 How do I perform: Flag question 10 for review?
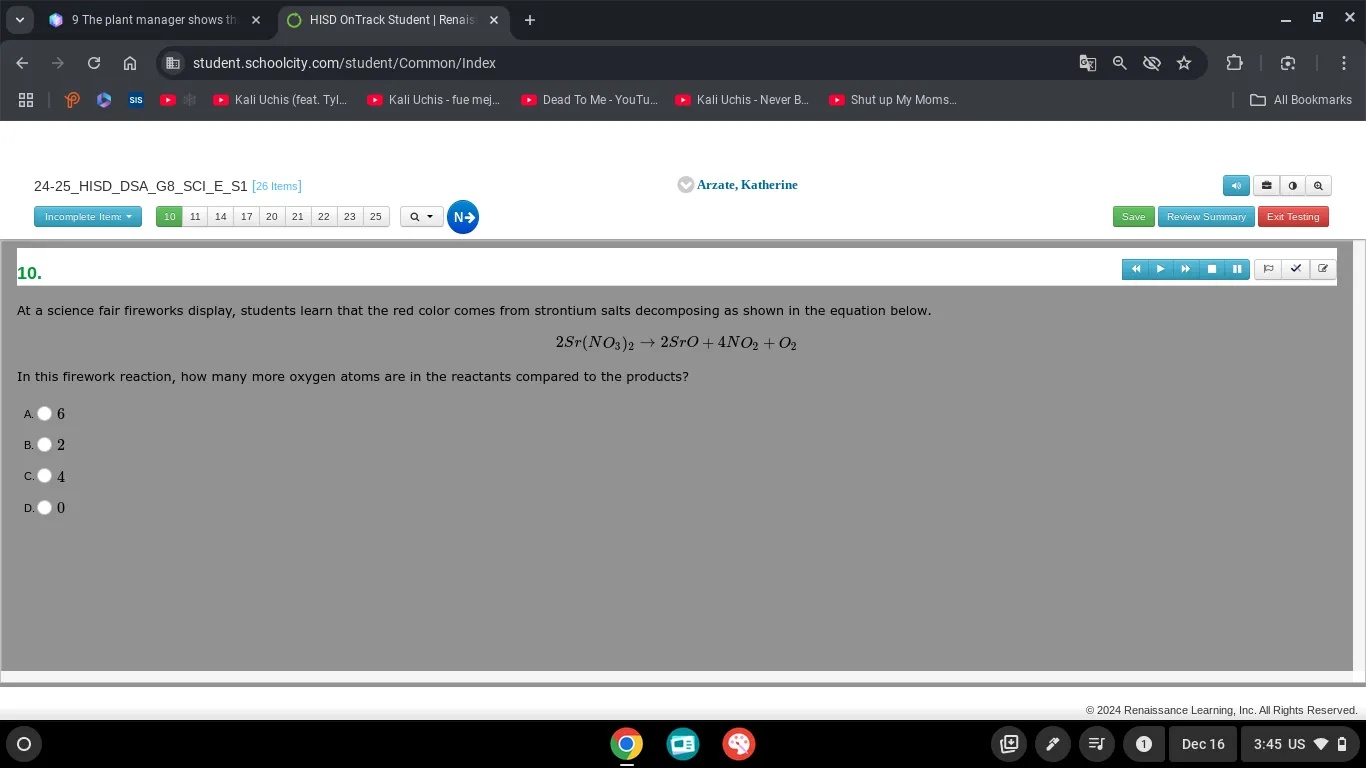pos(1268,269)
